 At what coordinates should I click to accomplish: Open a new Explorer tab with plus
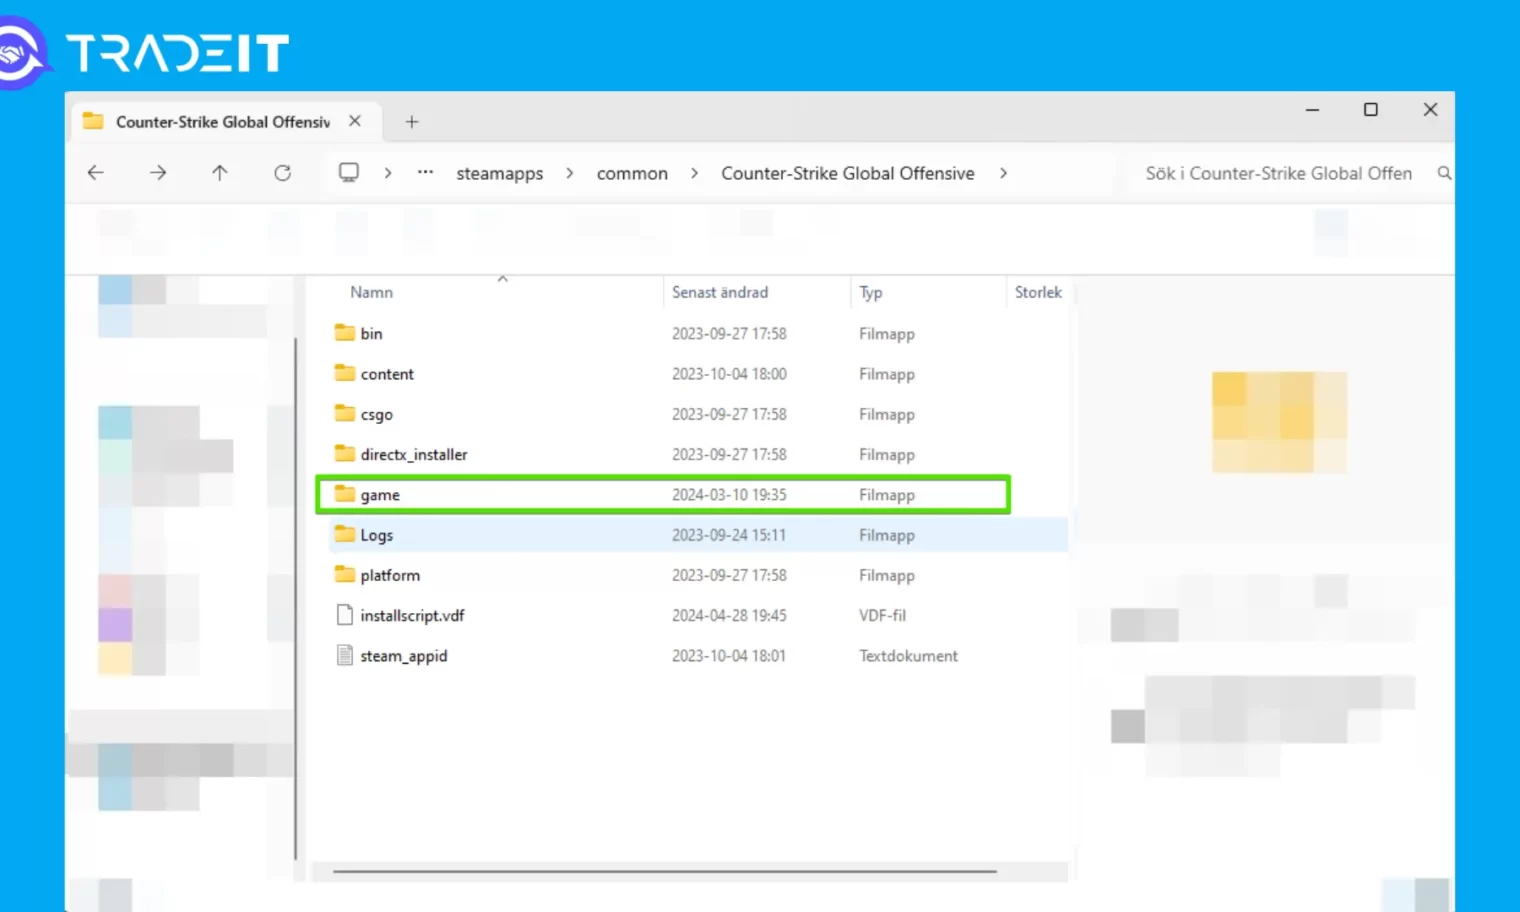[412, 122]
